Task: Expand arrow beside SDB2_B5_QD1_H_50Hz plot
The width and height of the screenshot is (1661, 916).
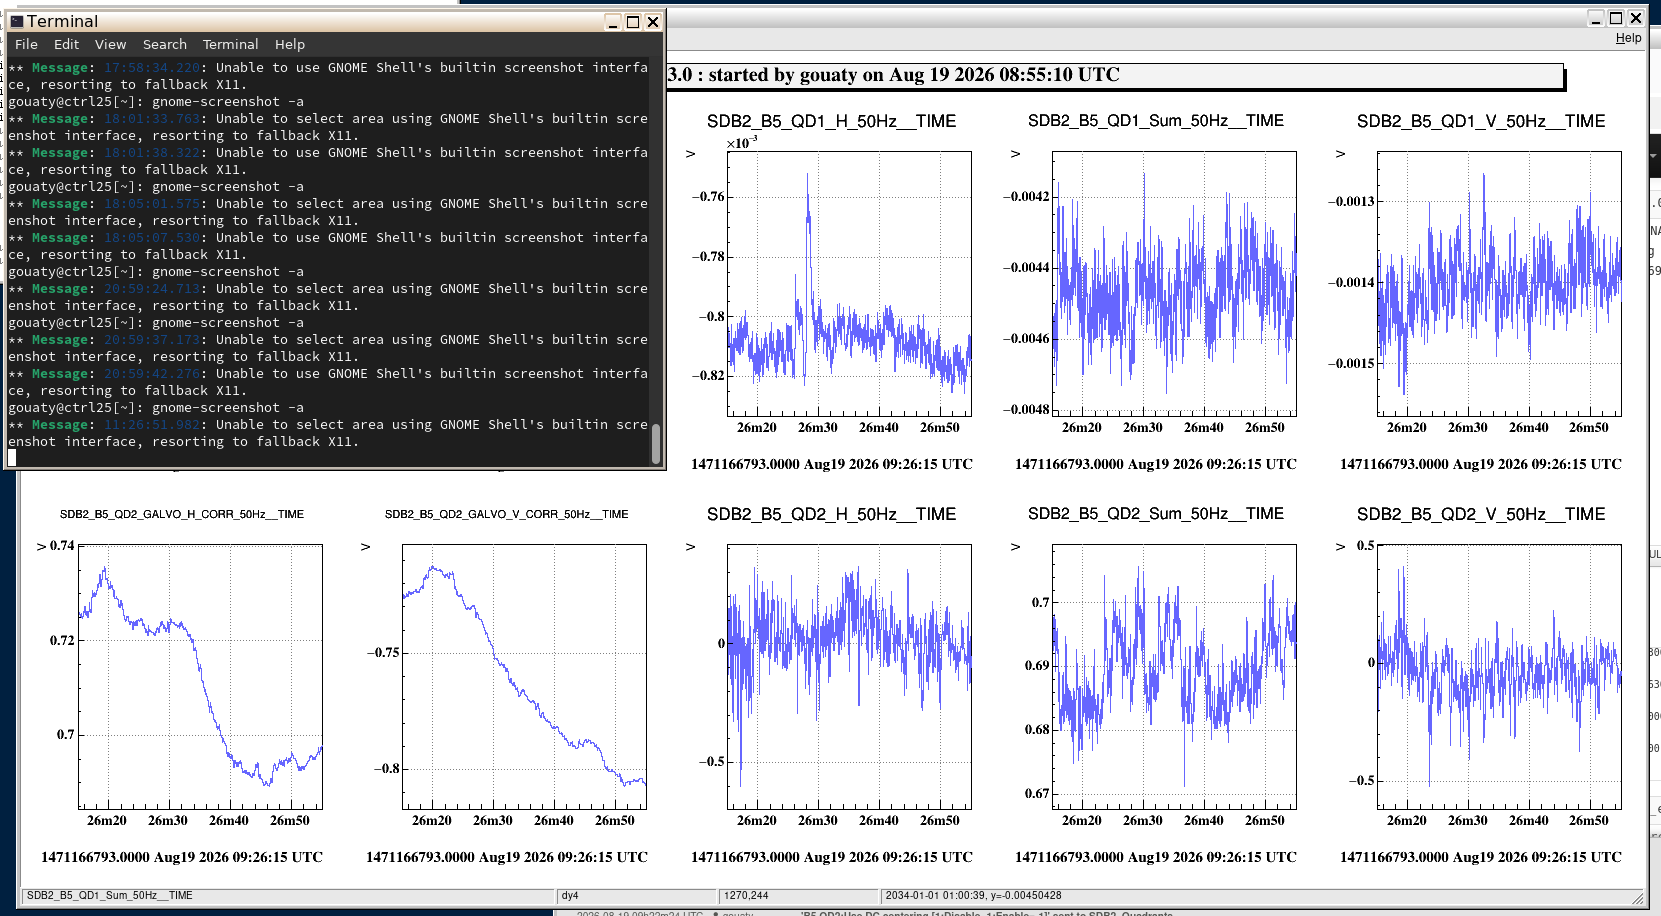Action: (x=690, y=154)
